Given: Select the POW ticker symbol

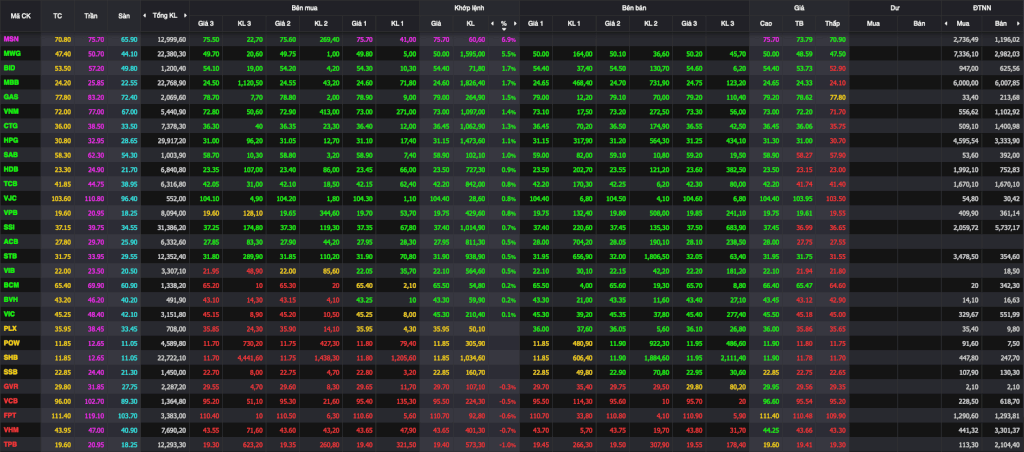Looking at the screenshot, I should [x=11, y=344].
